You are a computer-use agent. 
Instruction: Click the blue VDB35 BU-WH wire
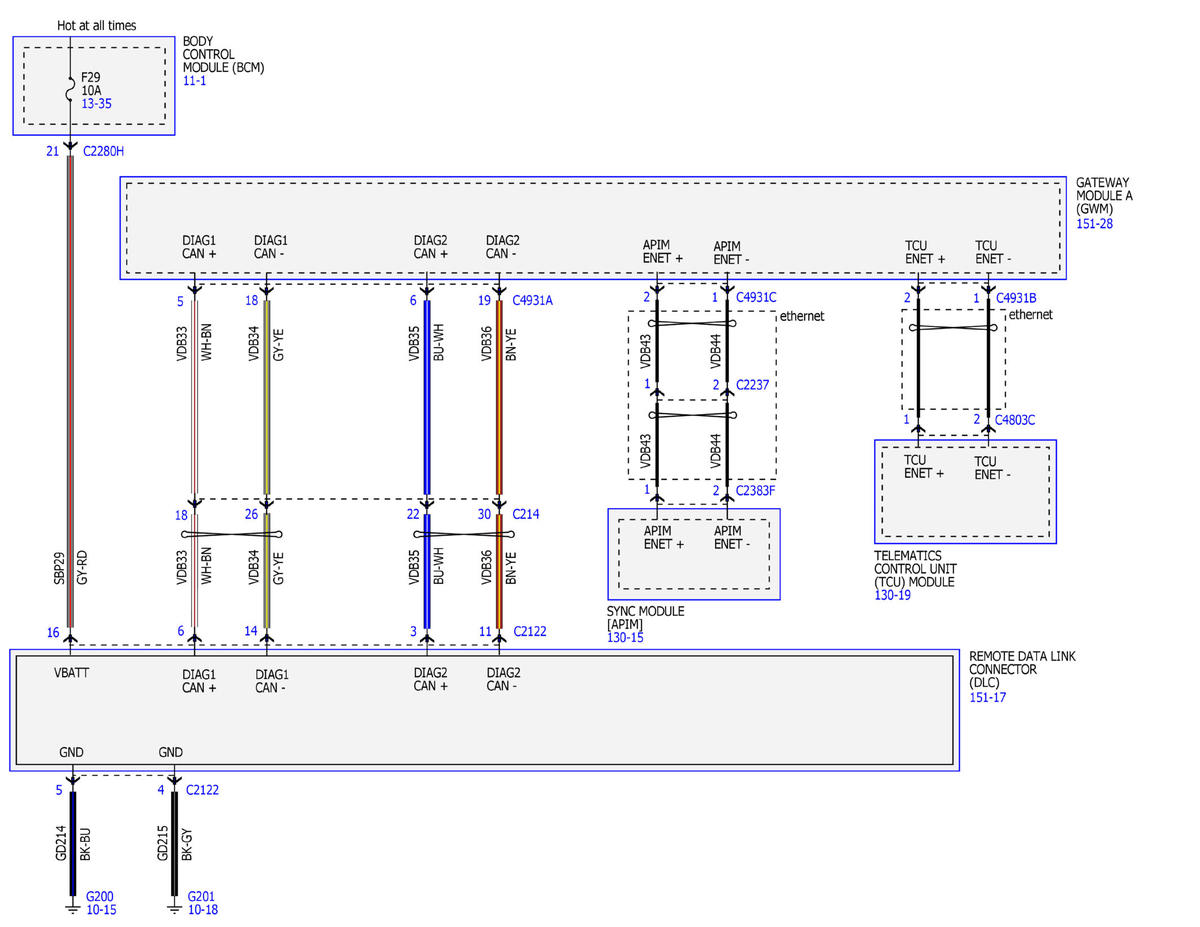[427, 400]
